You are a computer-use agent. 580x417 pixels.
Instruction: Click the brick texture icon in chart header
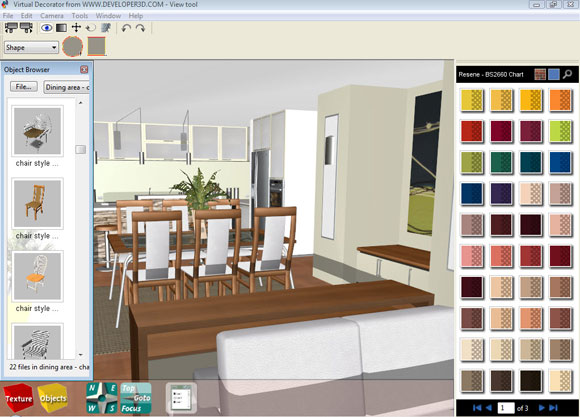pos(540,74)
